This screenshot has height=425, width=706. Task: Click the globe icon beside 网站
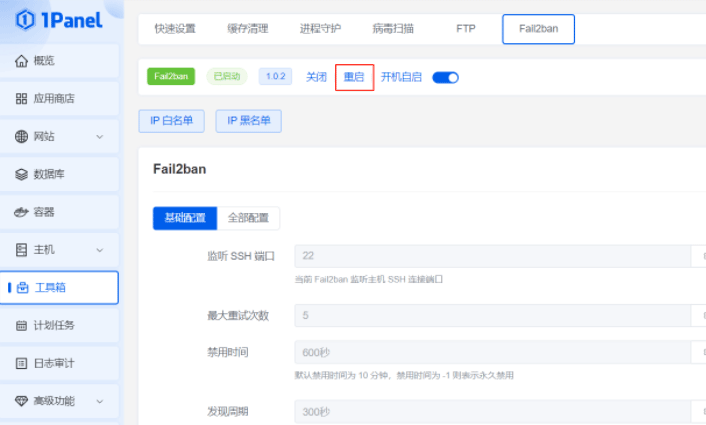click(21, 136)
